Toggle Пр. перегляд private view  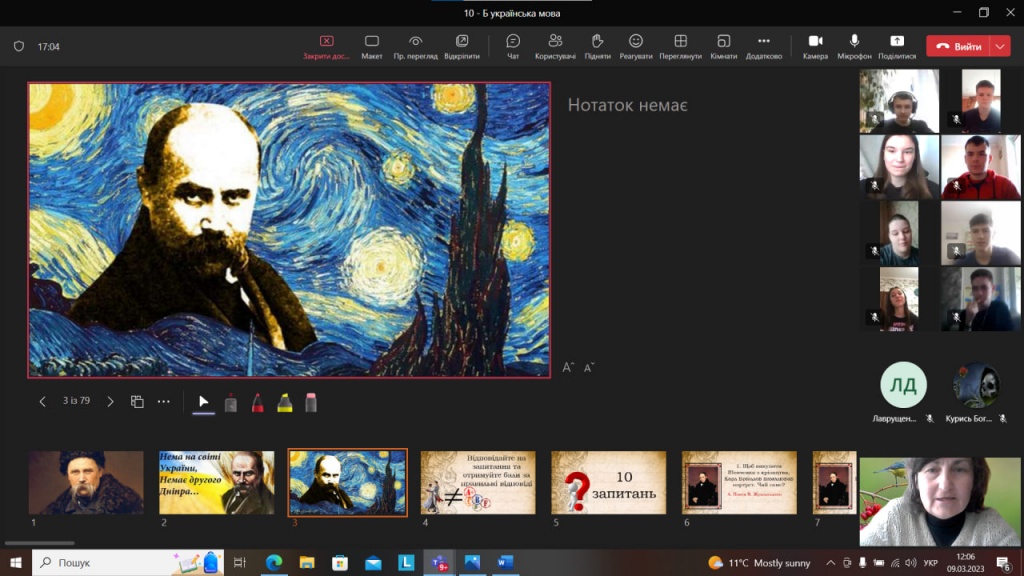tap(415, 46)
